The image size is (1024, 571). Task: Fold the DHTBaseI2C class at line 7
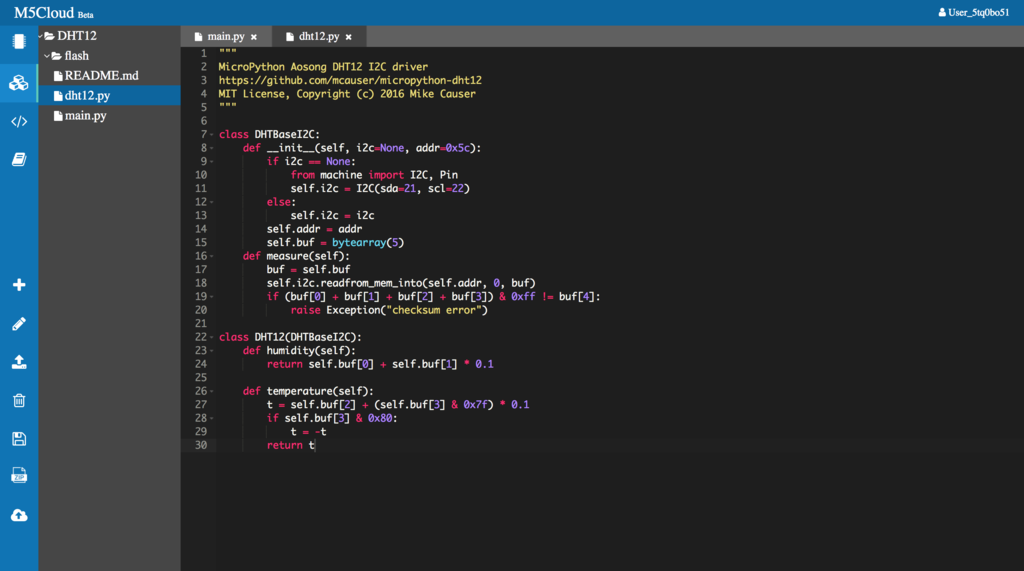(x=212, y=135)
